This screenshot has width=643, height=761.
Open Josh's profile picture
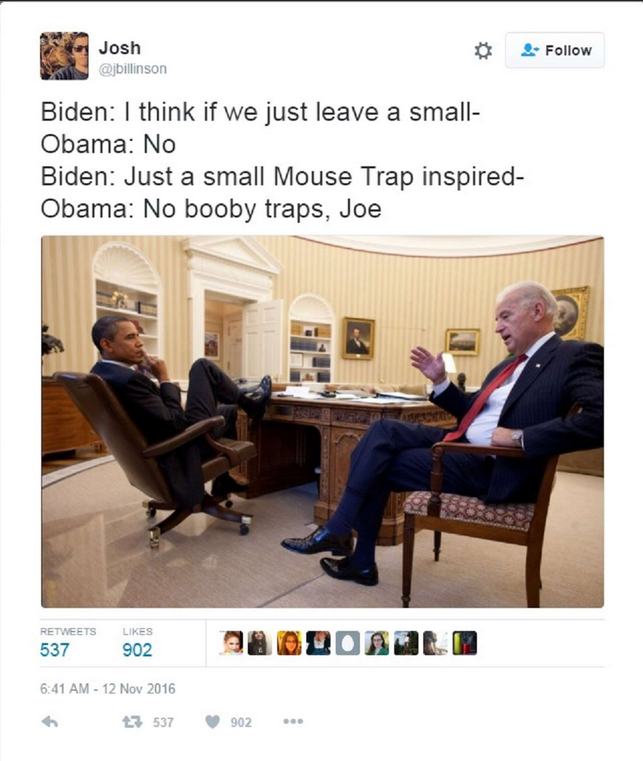[64, 56]
